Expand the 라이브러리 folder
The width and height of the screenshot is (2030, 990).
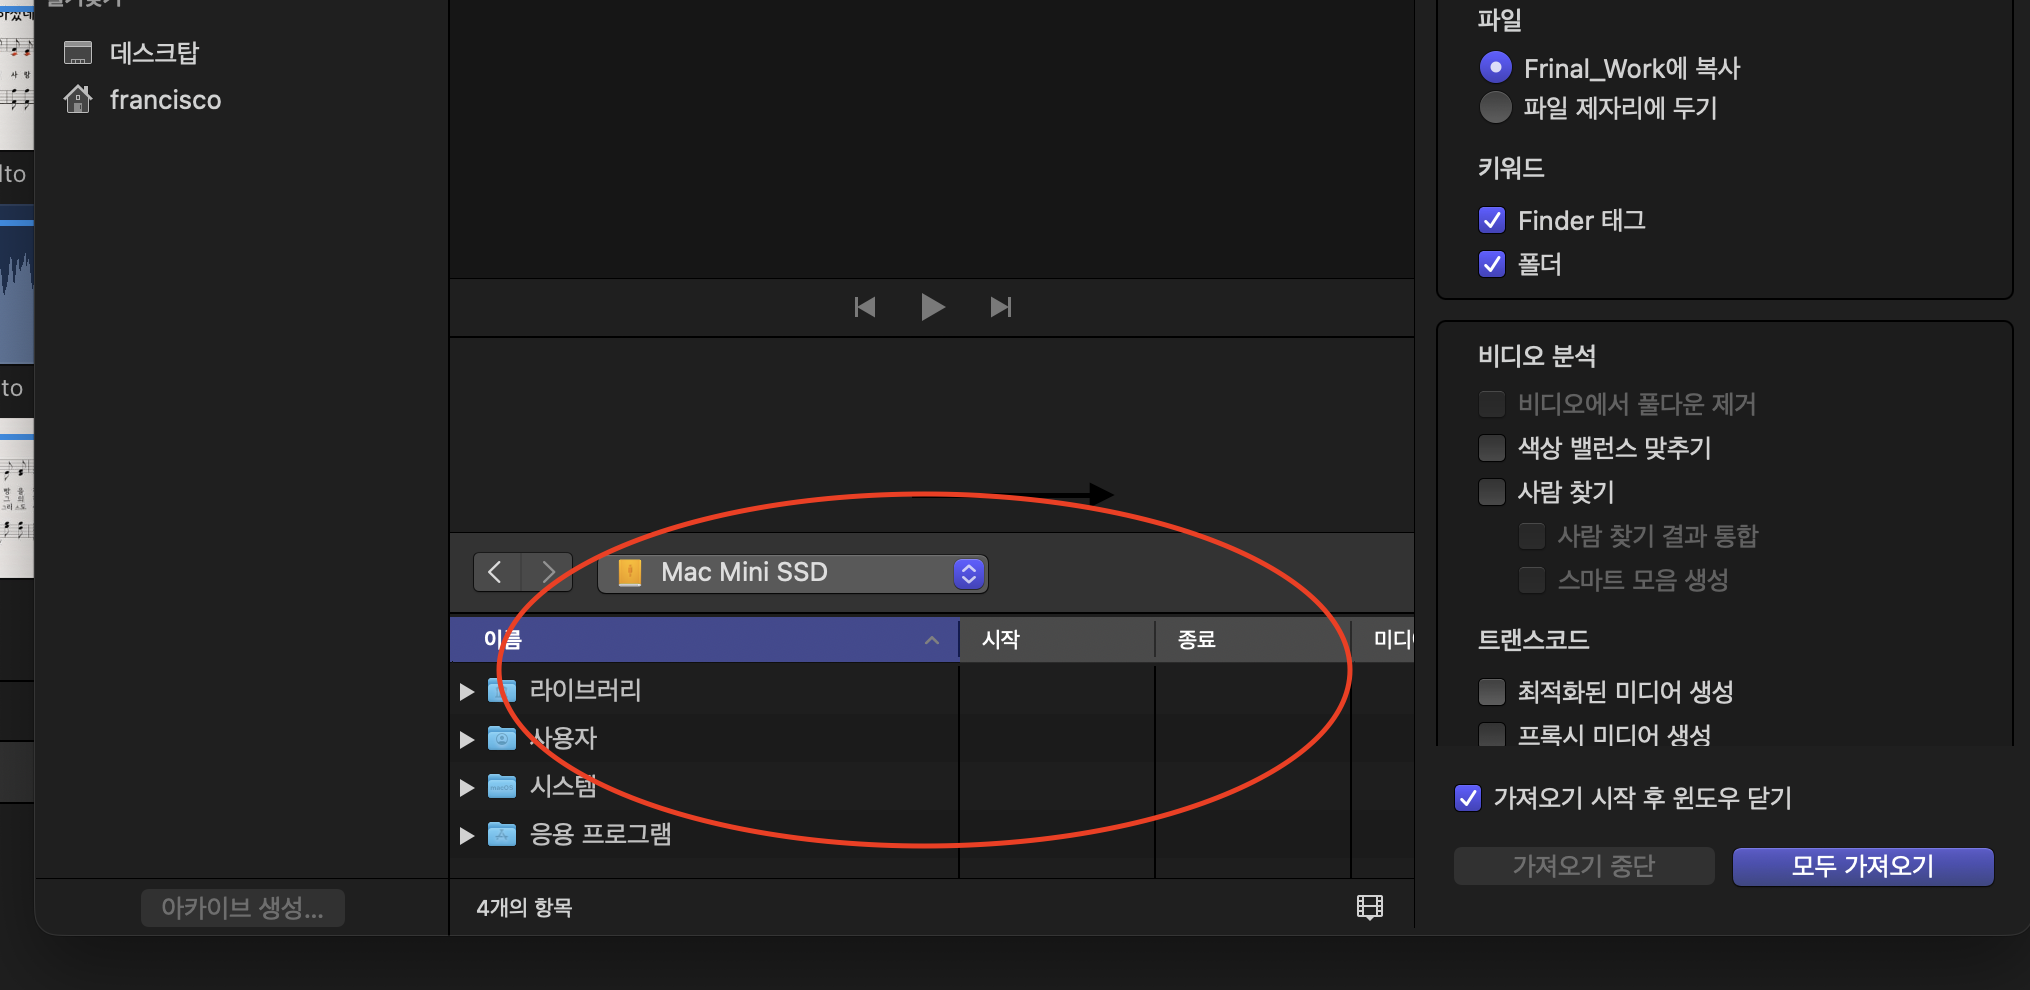point(466,691)
